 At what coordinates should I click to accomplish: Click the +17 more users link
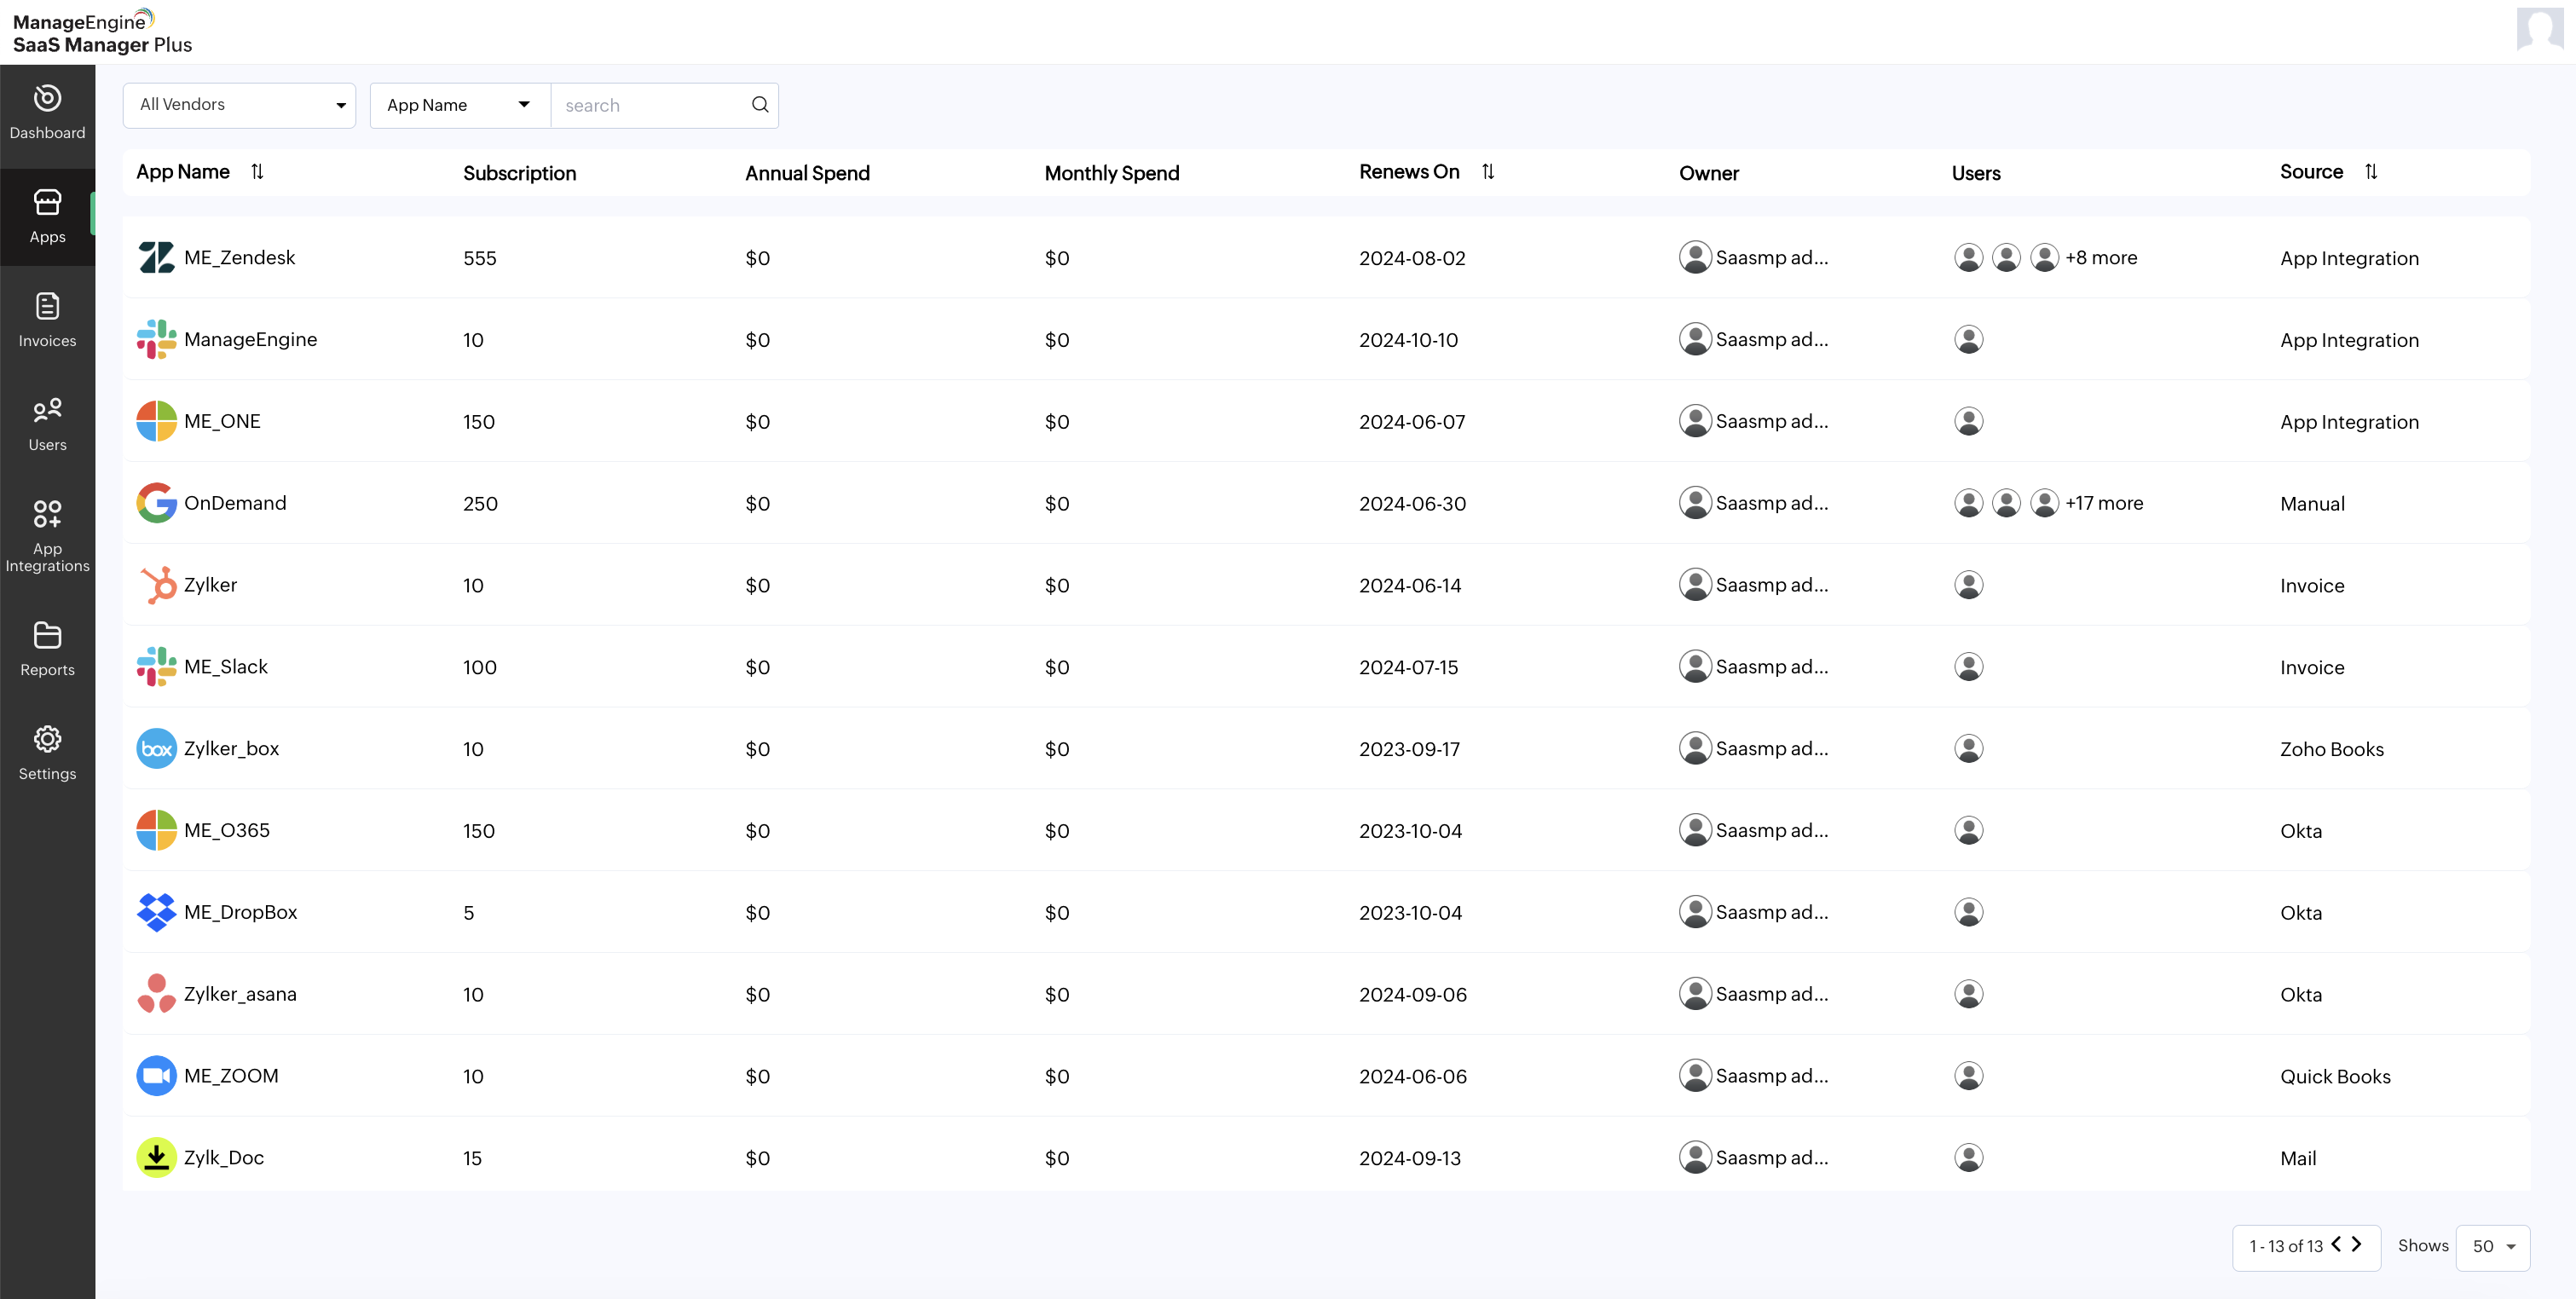point(2104,503)
